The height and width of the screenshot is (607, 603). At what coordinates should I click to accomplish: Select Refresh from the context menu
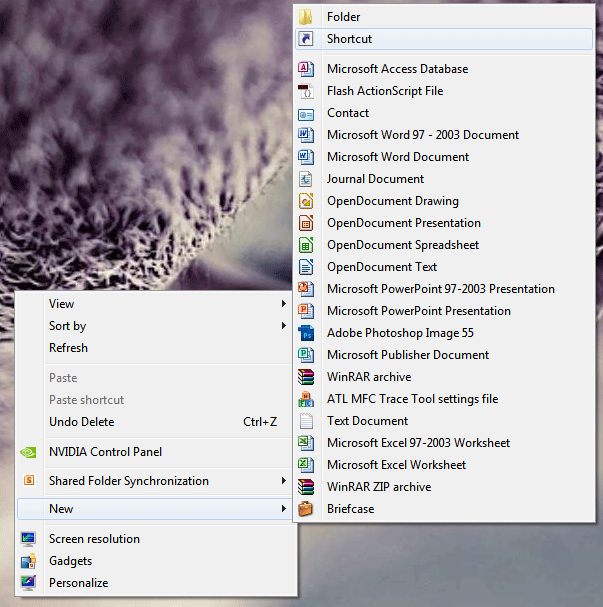156,348
